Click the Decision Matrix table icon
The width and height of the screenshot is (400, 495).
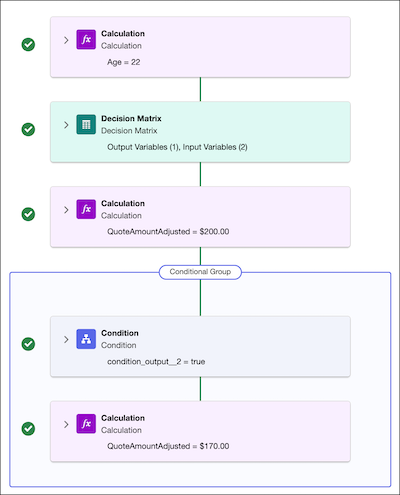point(86,125)
